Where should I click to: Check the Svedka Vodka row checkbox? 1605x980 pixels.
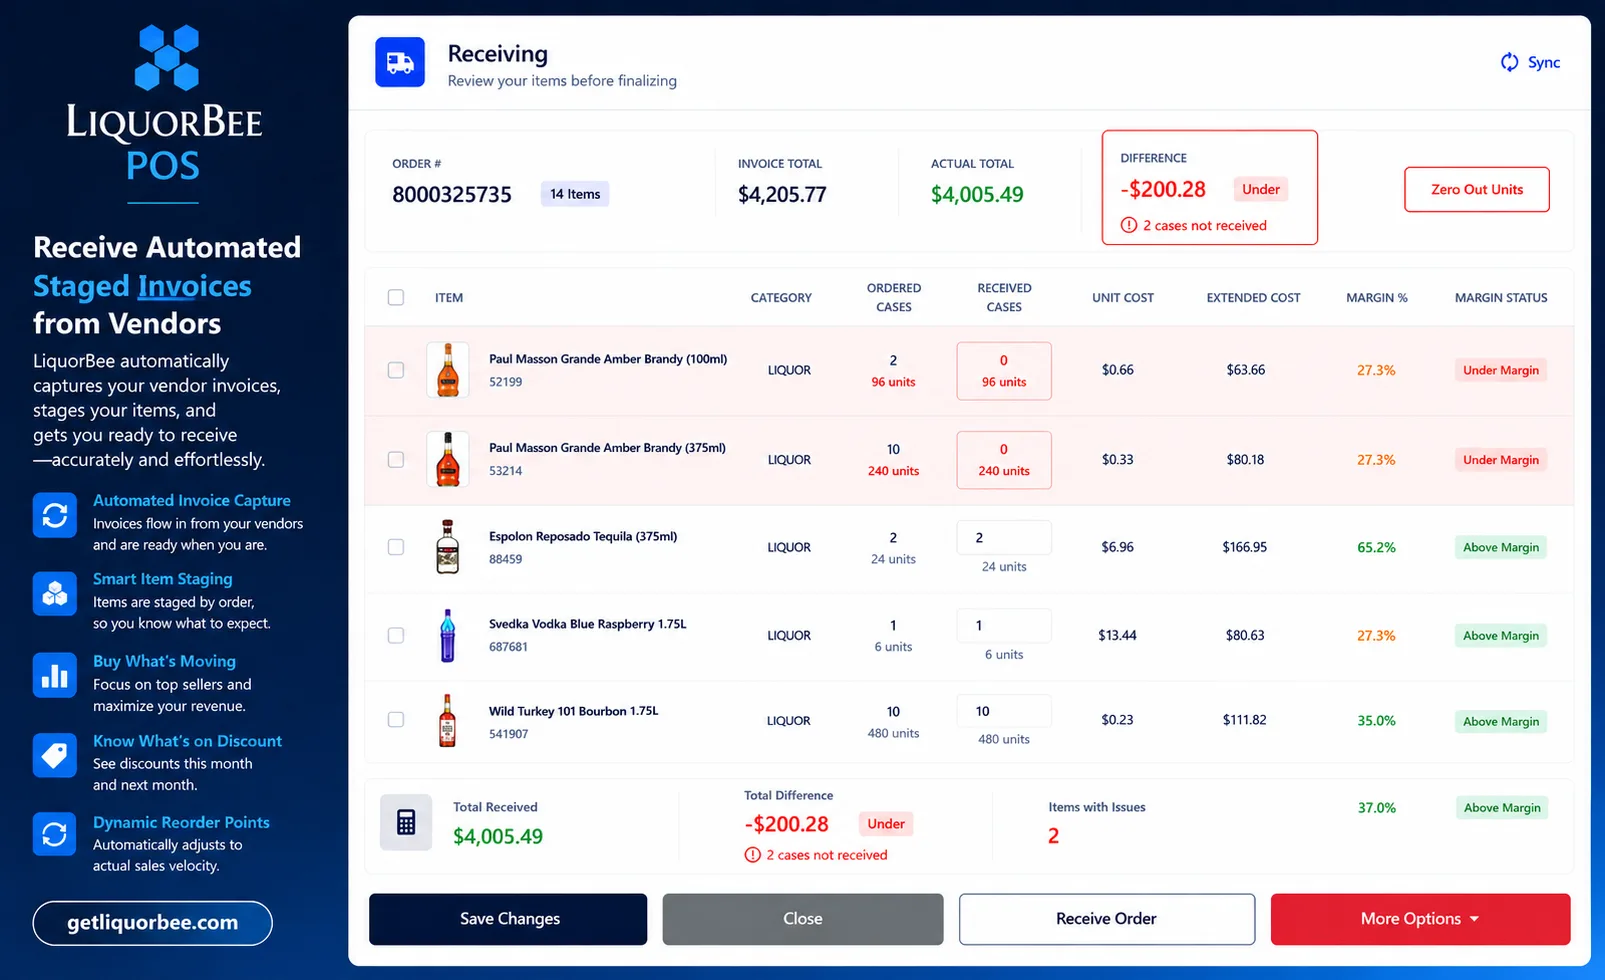tap(396, 635)
